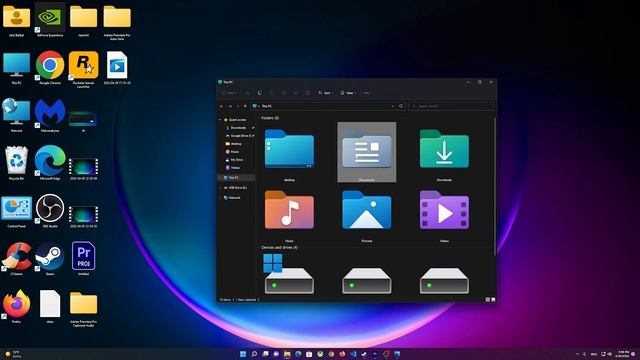Image resolution: width=640 pixels, height=360 pixels.
Task: Select the third hard drive icon in the row
Action: pyautogui.click(x=444, y=280)
